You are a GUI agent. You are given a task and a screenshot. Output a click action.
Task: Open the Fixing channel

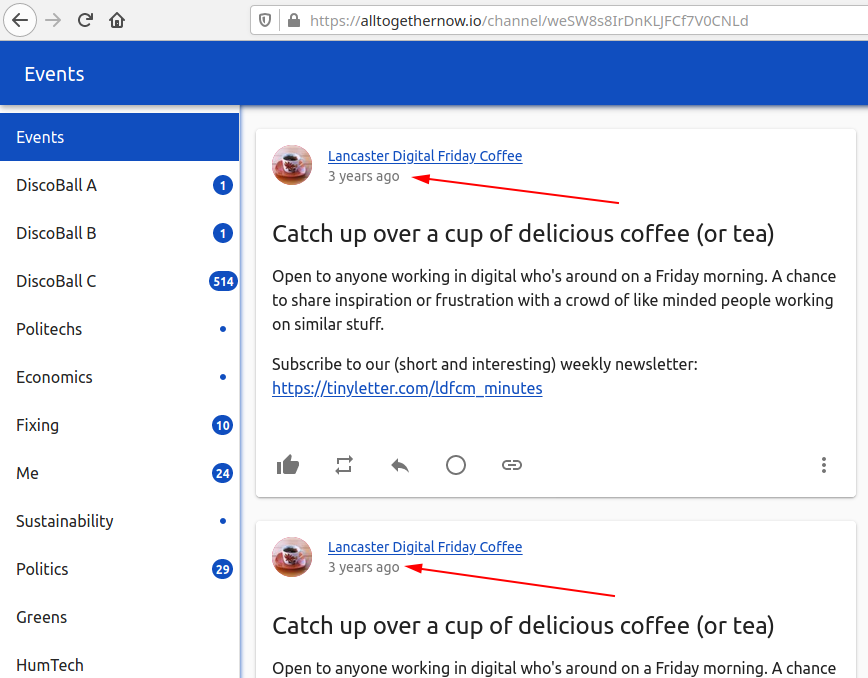point(37,425)
